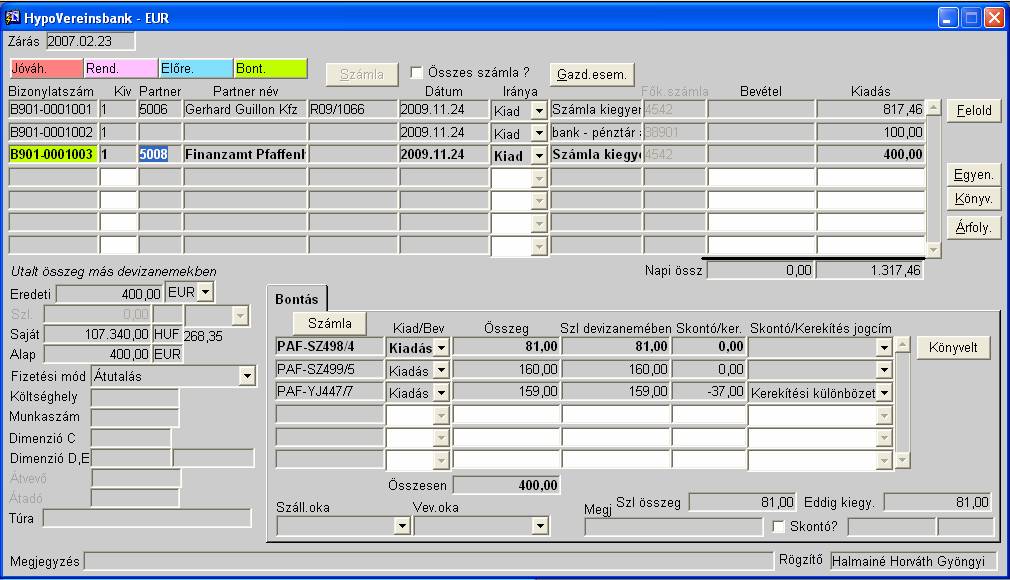Select the Rend. pink color legend
This screenshot has height=580, width=1010.
(x=121, y=68)
